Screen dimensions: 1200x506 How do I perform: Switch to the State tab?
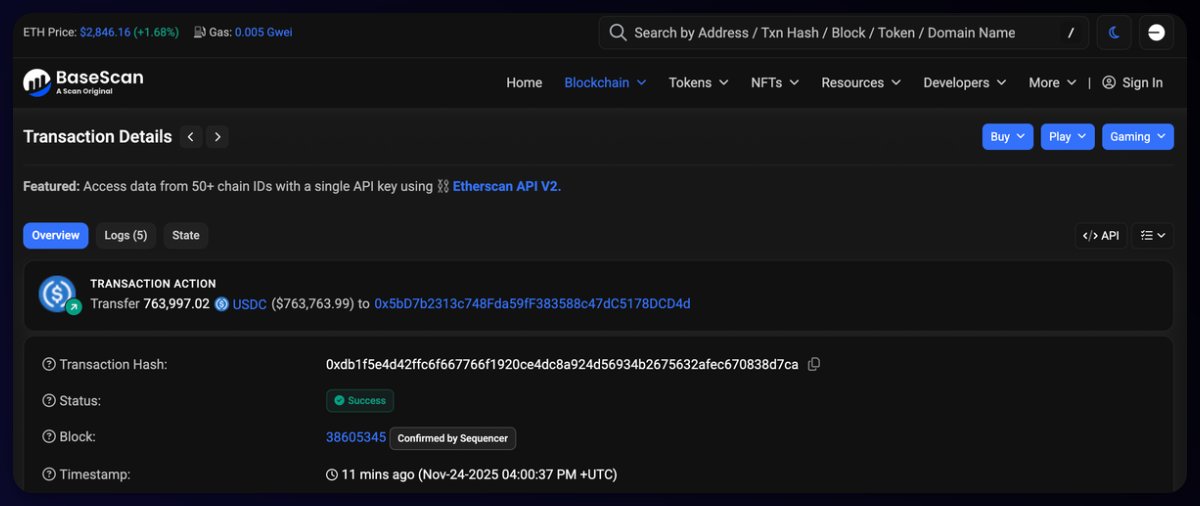click(x=186, y=235)
